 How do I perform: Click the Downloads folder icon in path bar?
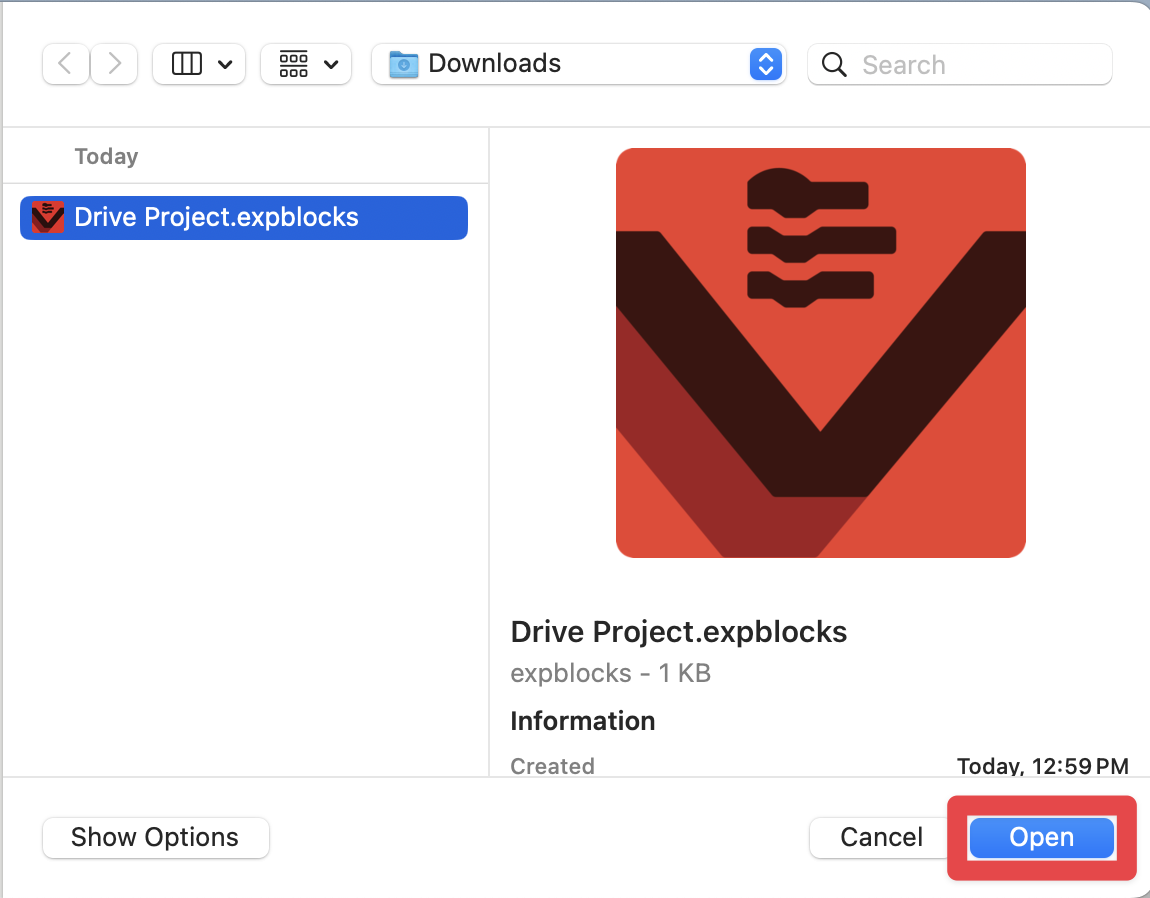click(x=403, y=63)
